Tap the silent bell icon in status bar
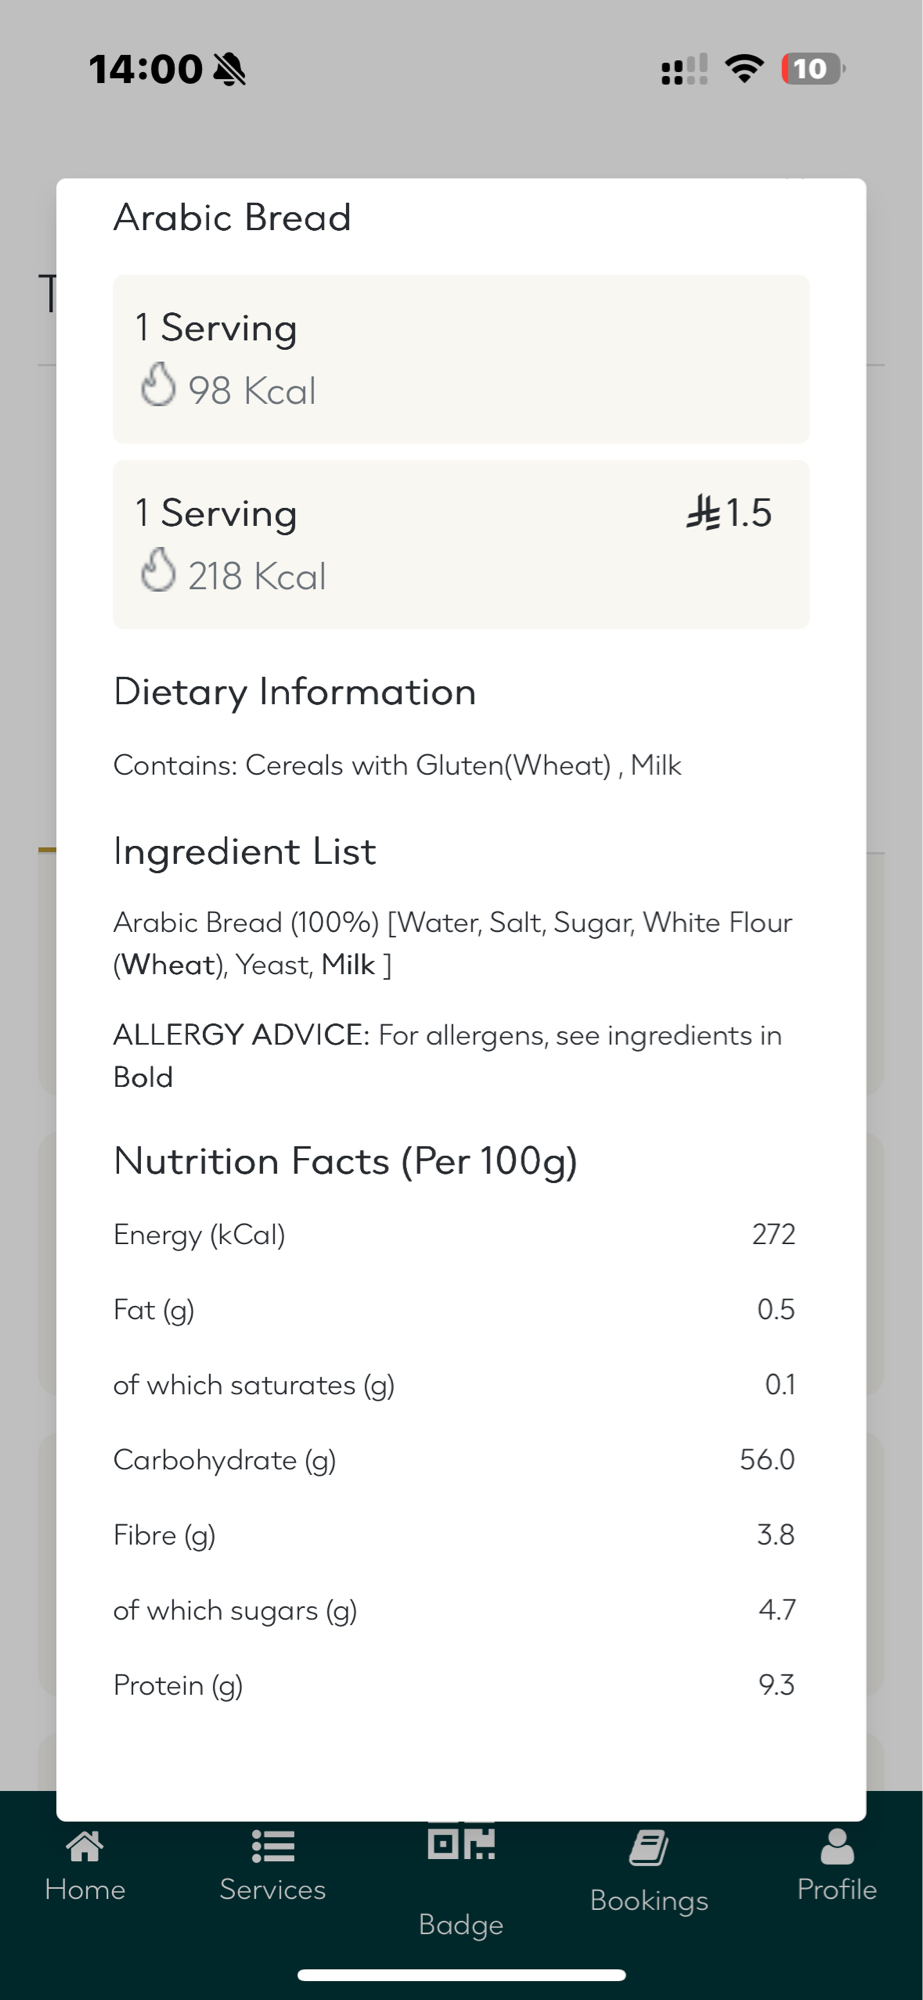Screen dimensions: 923x2000 (x=230, y=70)
